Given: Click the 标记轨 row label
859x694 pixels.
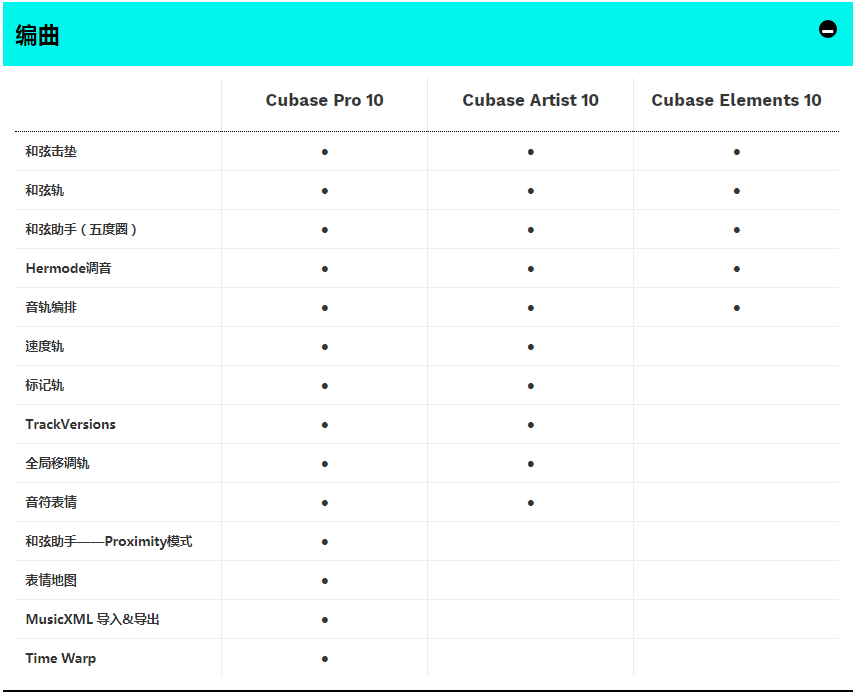Looking at the screenshot, I should click(44, 385).
